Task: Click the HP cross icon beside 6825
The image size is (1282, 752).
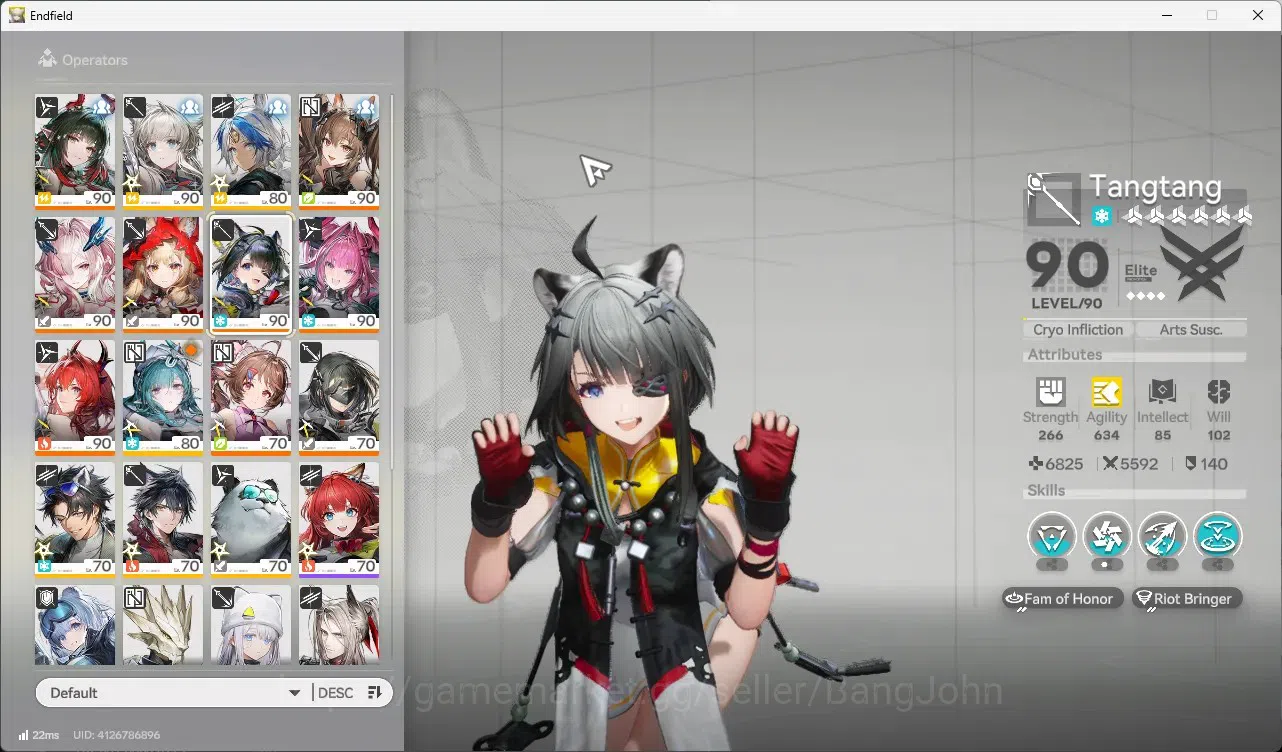Action: point(1036,464)
